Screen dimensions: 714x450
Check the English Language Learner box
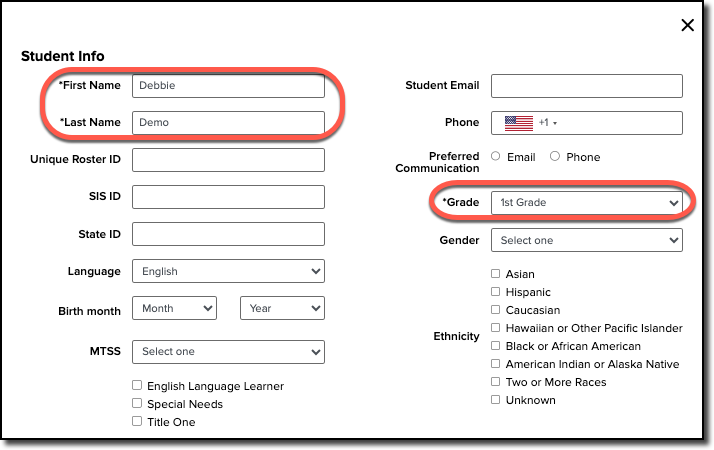[137, 386]
